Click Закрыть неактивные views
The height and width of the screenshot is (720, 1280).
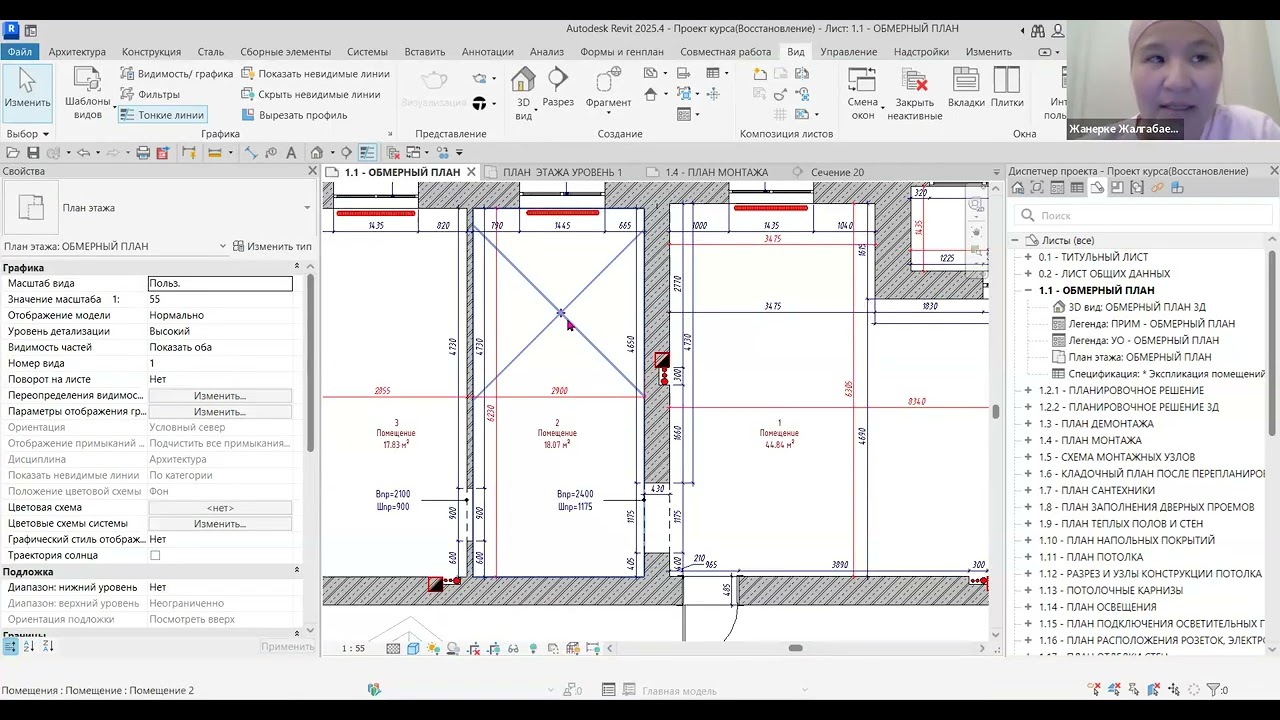click(915, 93)
